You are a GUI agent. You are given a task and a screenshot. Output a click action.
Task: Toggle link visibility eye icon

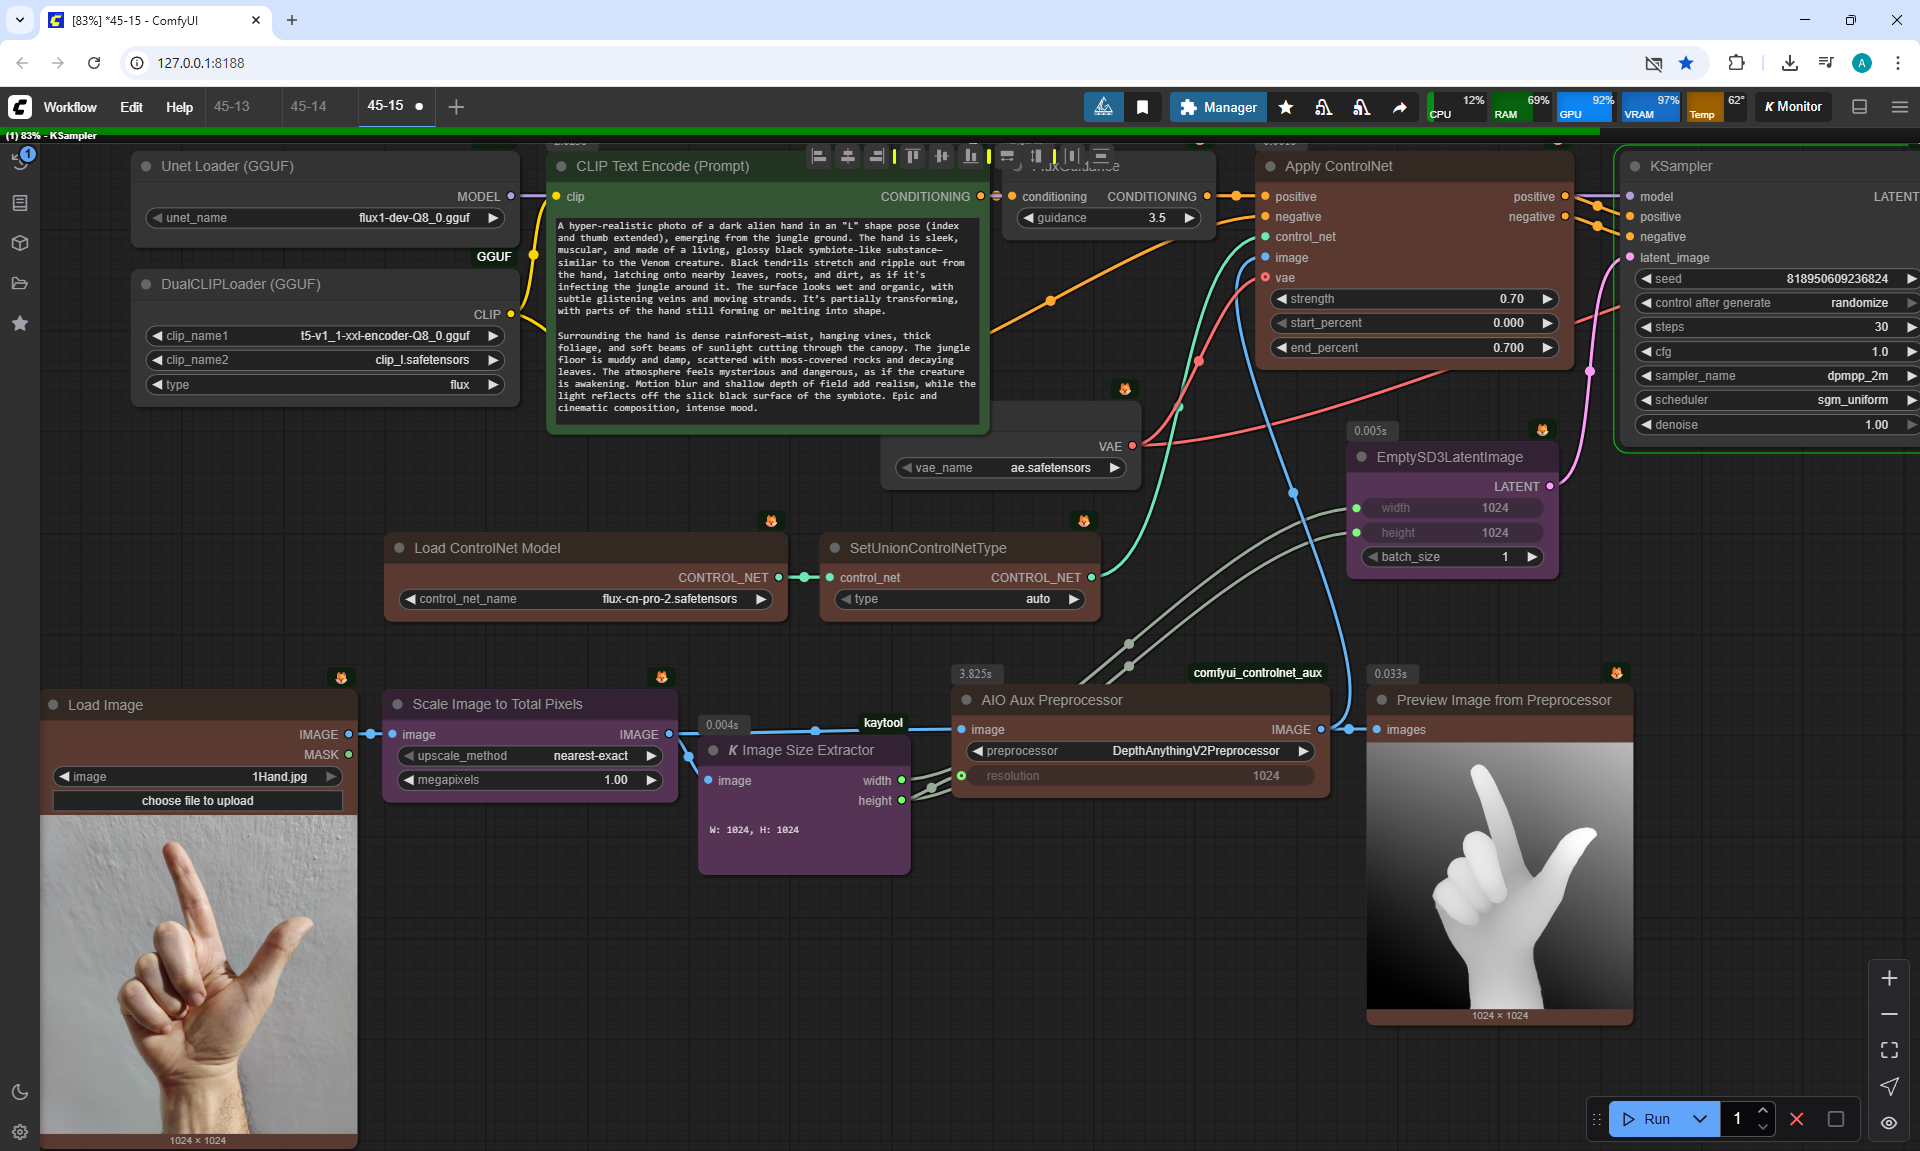1888,1123
